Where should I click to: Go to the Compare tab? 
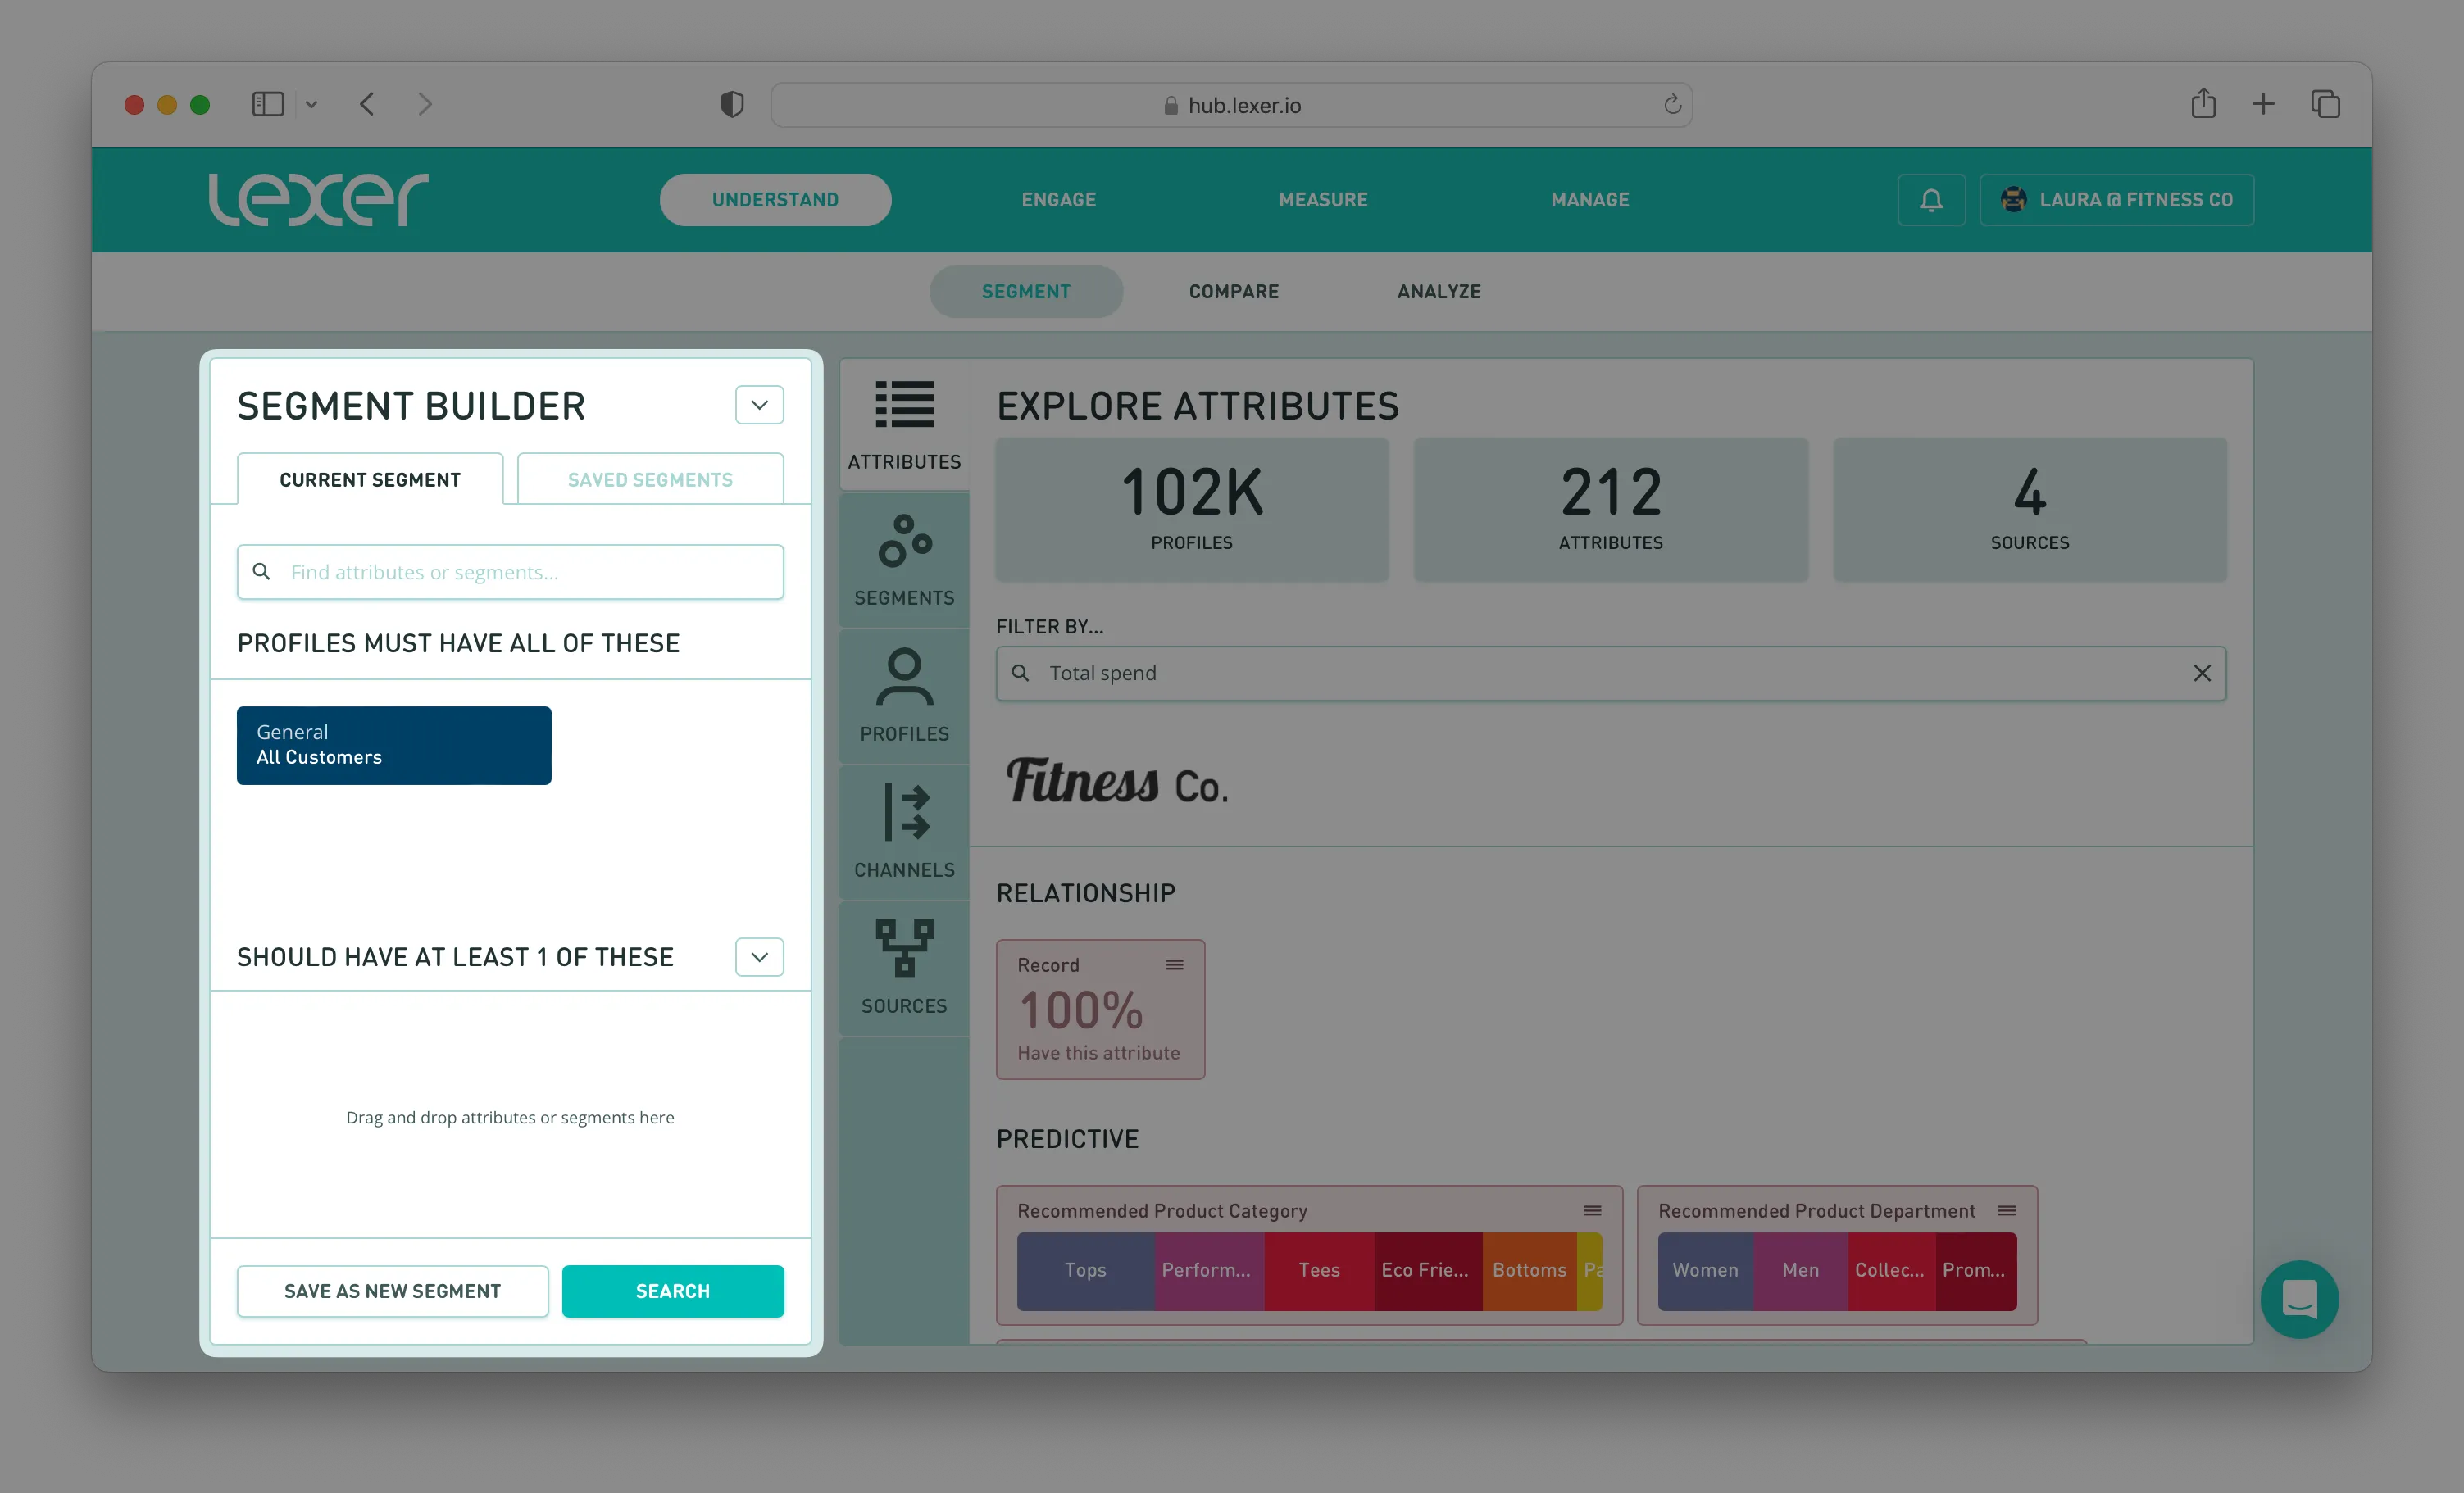[x=1233, y=292]
